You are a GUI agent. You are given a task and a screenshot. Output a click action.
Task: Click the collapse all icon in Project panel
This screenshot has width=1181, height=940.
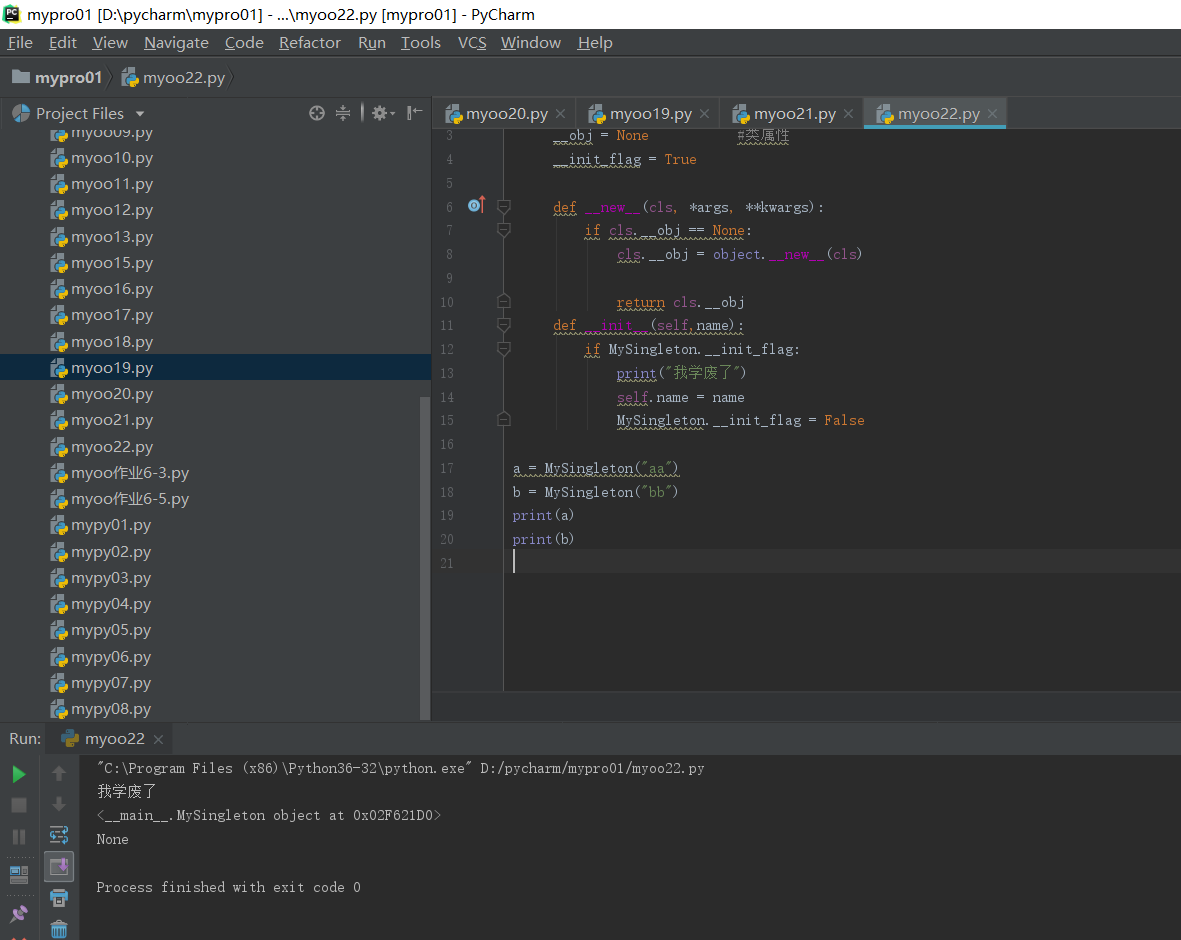coord(343,113)
